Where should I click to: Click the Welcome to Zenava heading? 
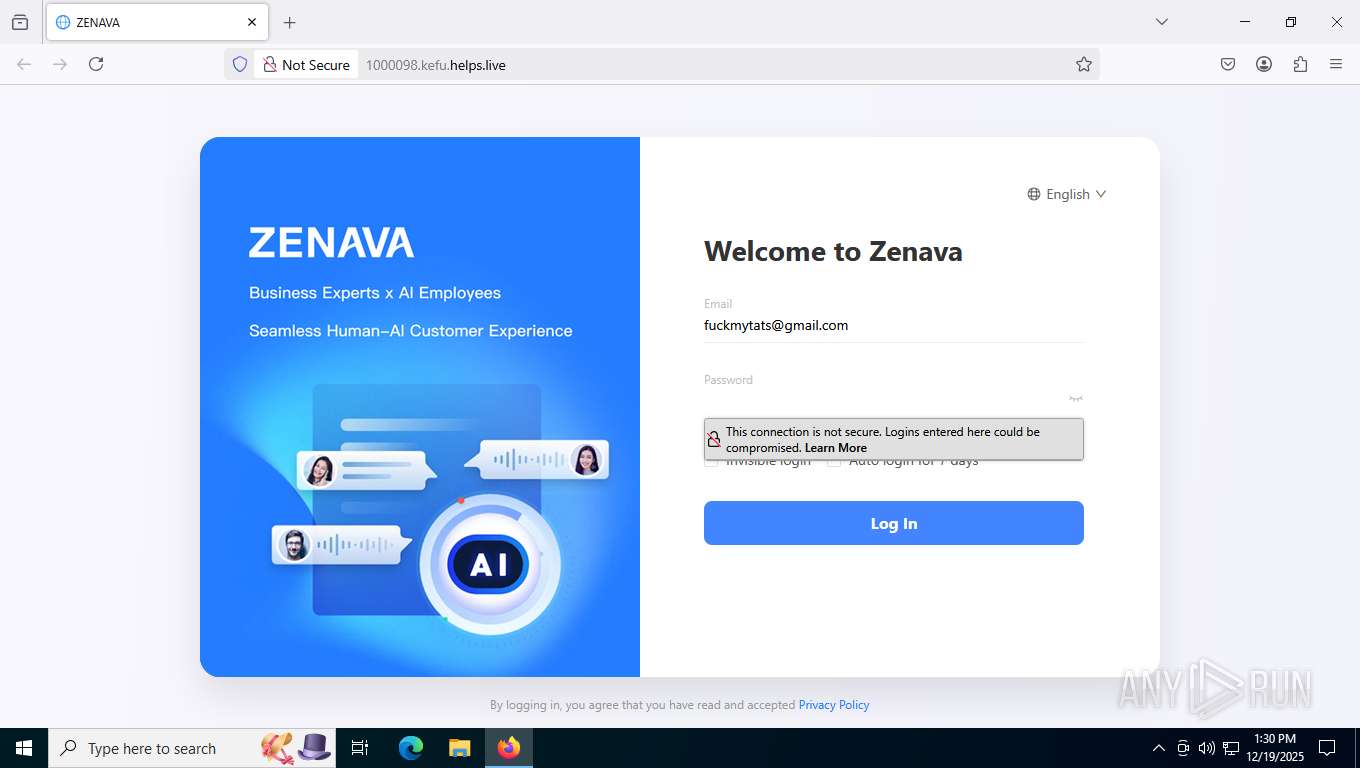click(x=833, y=251)
